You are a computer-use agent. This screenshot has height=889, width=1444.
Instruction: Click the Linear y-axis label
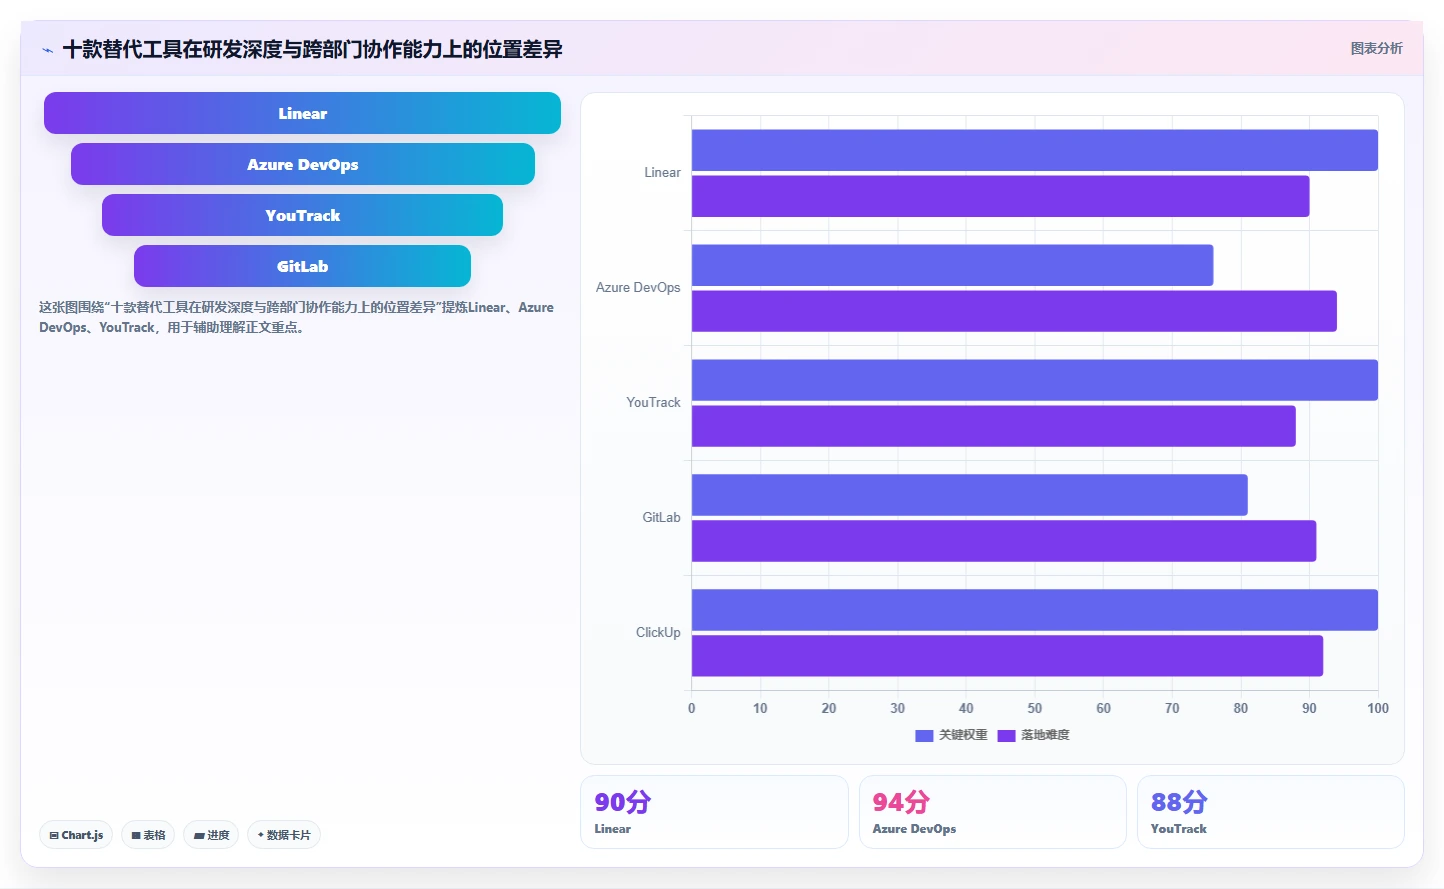[x=662, y=173]
